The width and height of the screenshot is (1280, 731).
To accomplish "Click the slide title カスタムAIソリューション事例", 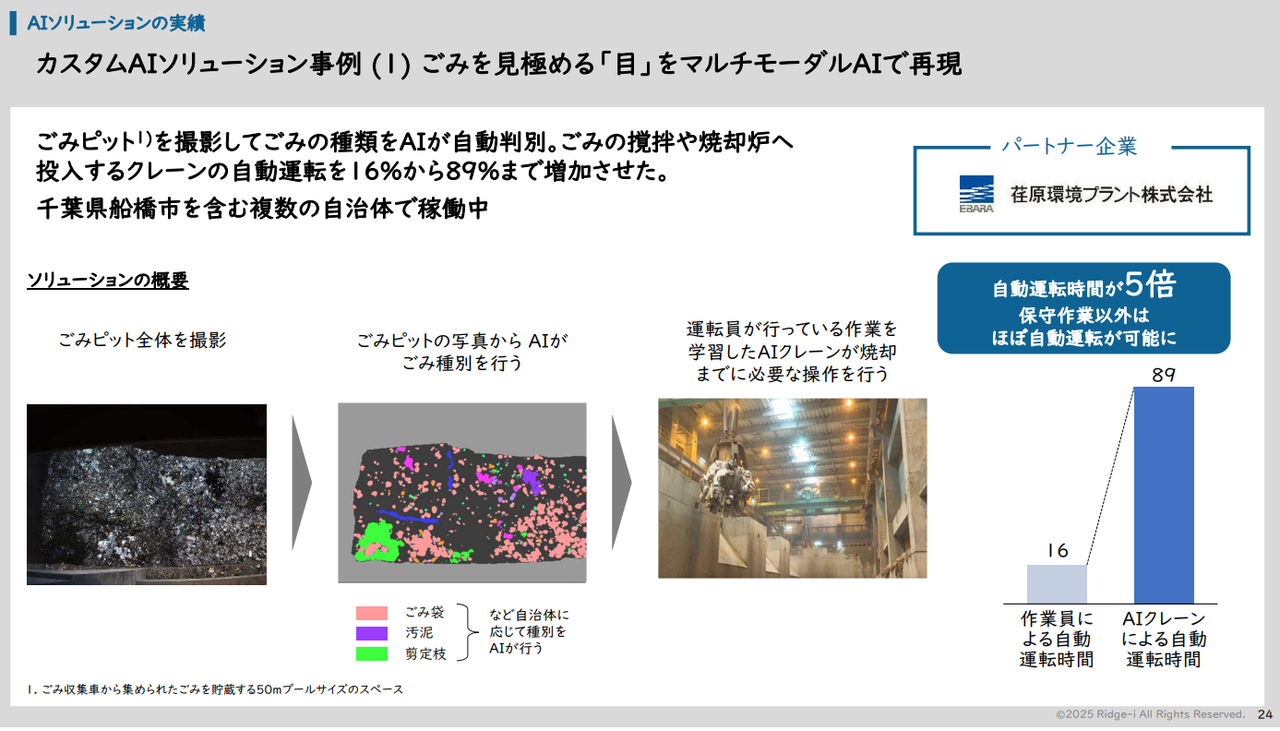I will click(498, 64).
